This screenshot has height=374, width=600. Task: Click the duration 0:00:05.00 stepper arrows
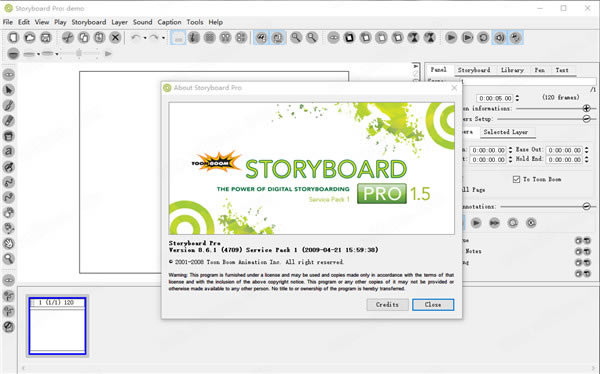tap(517, 98)
